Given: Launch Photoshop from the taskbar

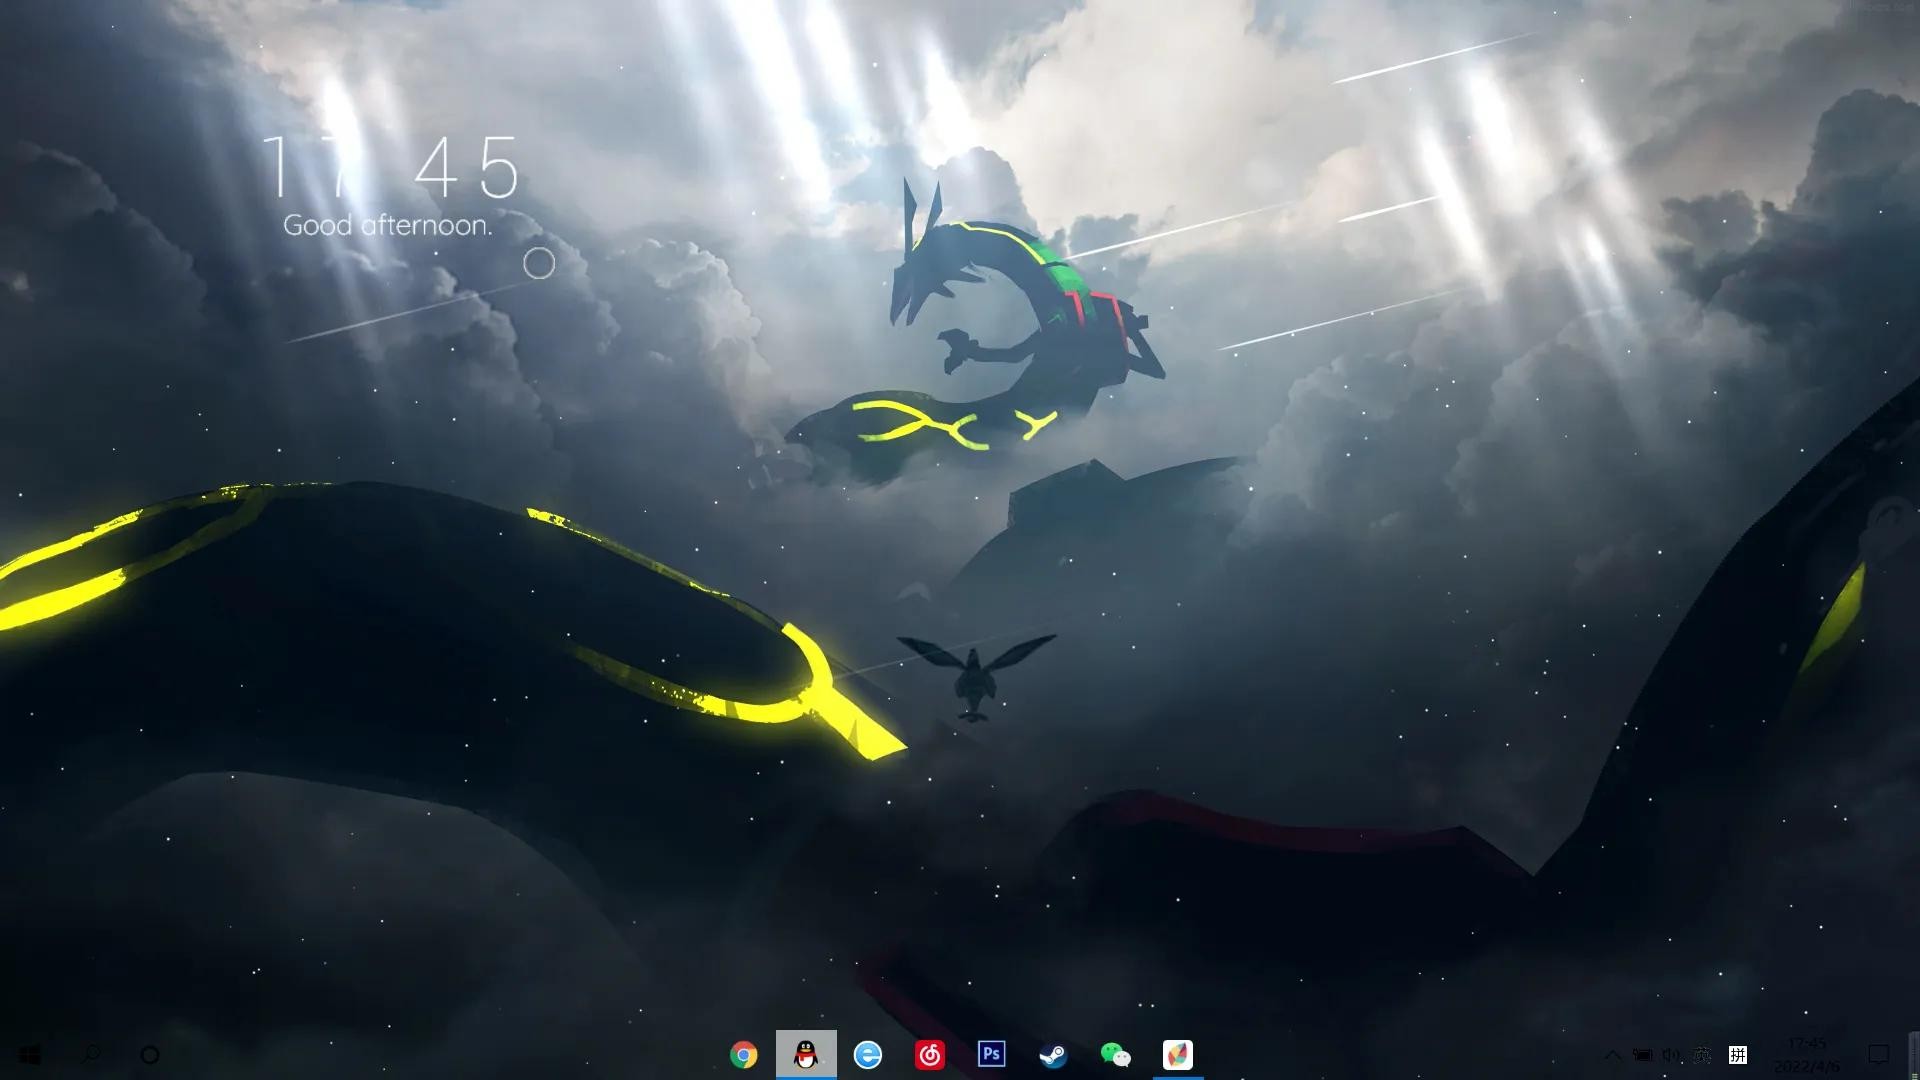Looking at the screenshot, I should pyautogui.click(x=991, y=1055).
